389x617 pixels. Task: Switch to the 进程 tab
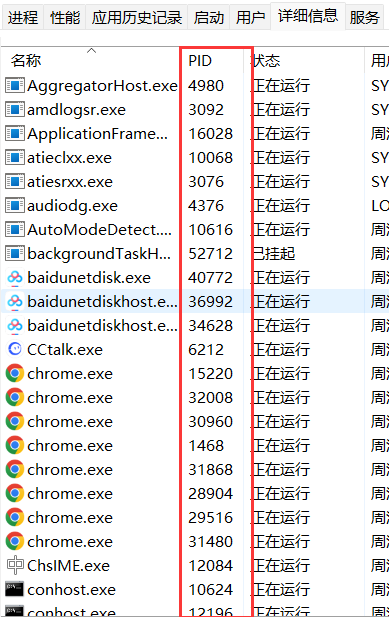coord(22,17)
